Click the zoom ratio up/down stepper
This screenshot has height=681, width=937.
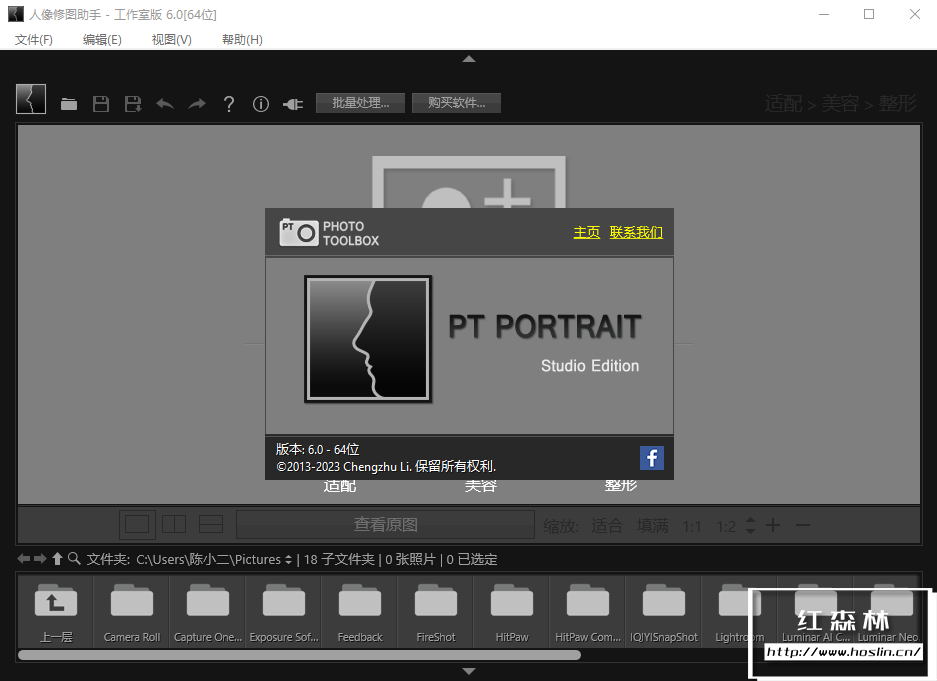[751, 526]
